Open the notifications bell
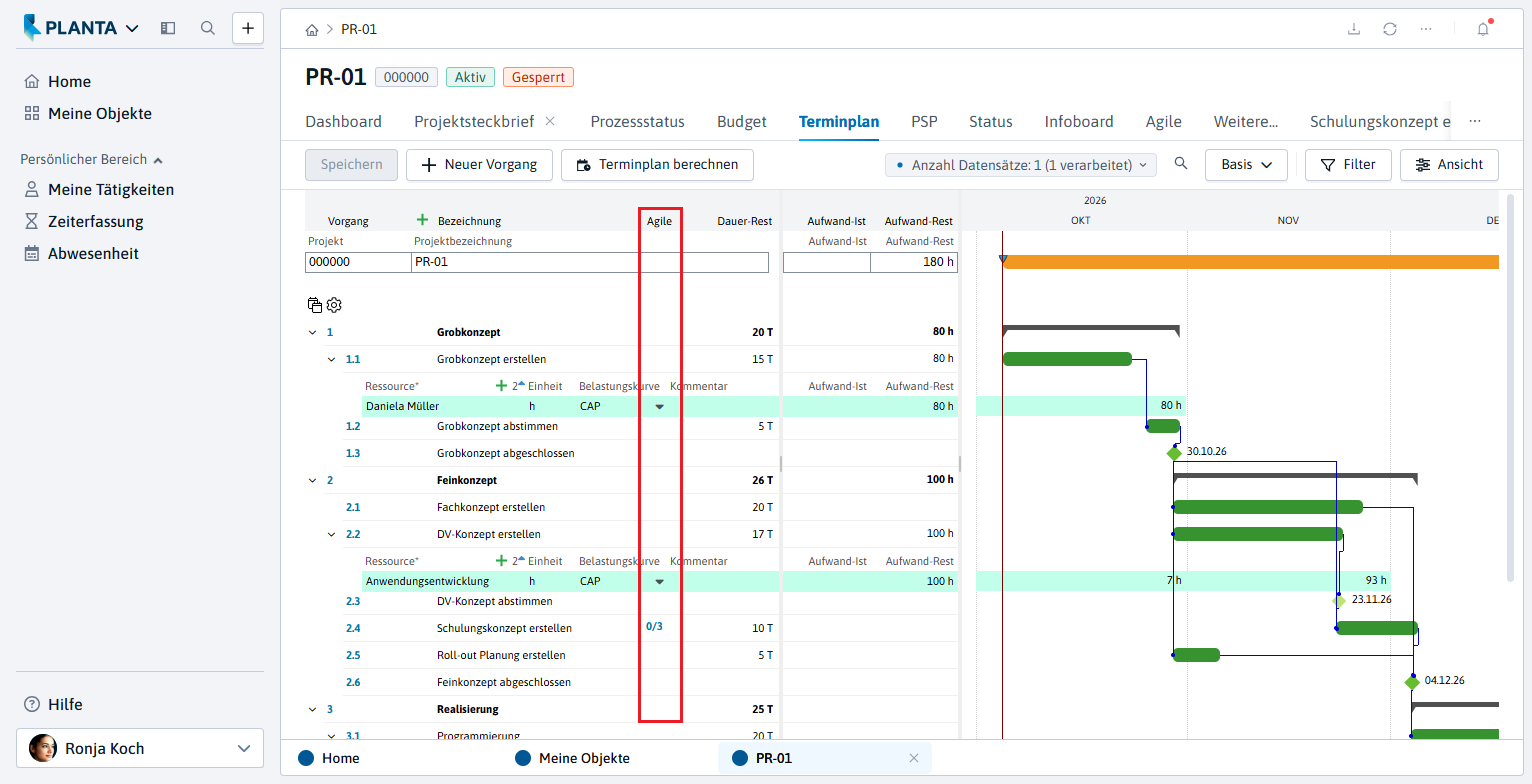The image size is (1532, 784). tap(1483, 29)
